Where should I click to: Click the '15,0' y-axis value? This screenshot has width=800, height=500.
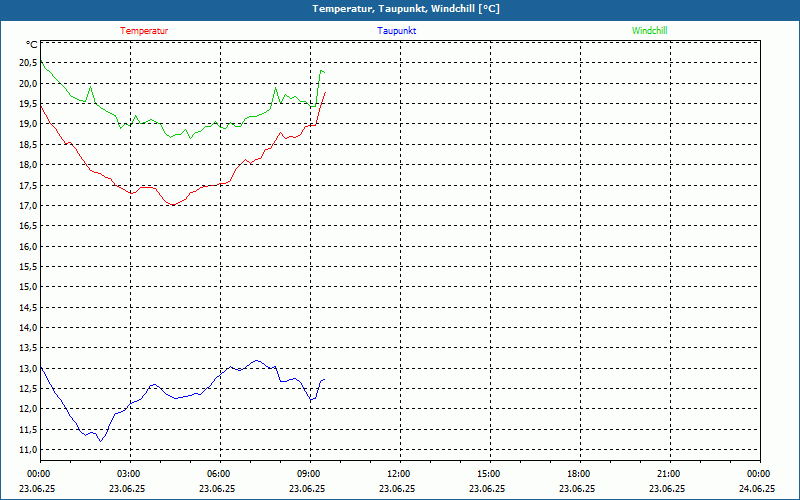pos(29,287)
